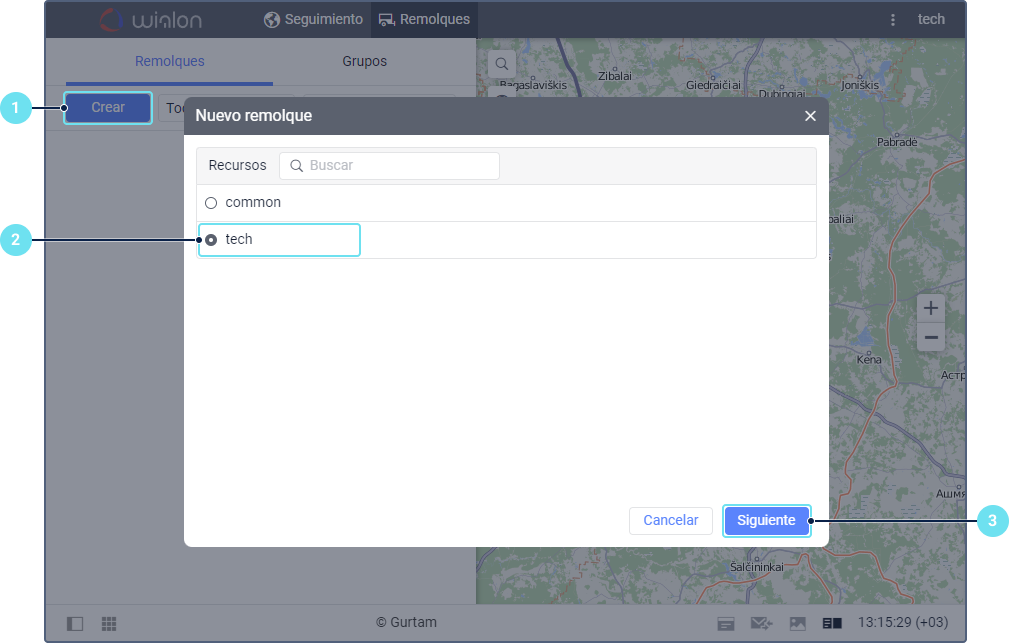Image resolution: width=1009 pixels, height=643 pixels.
Task: Click the Recursos column header
Action: [x=237, y=165]
